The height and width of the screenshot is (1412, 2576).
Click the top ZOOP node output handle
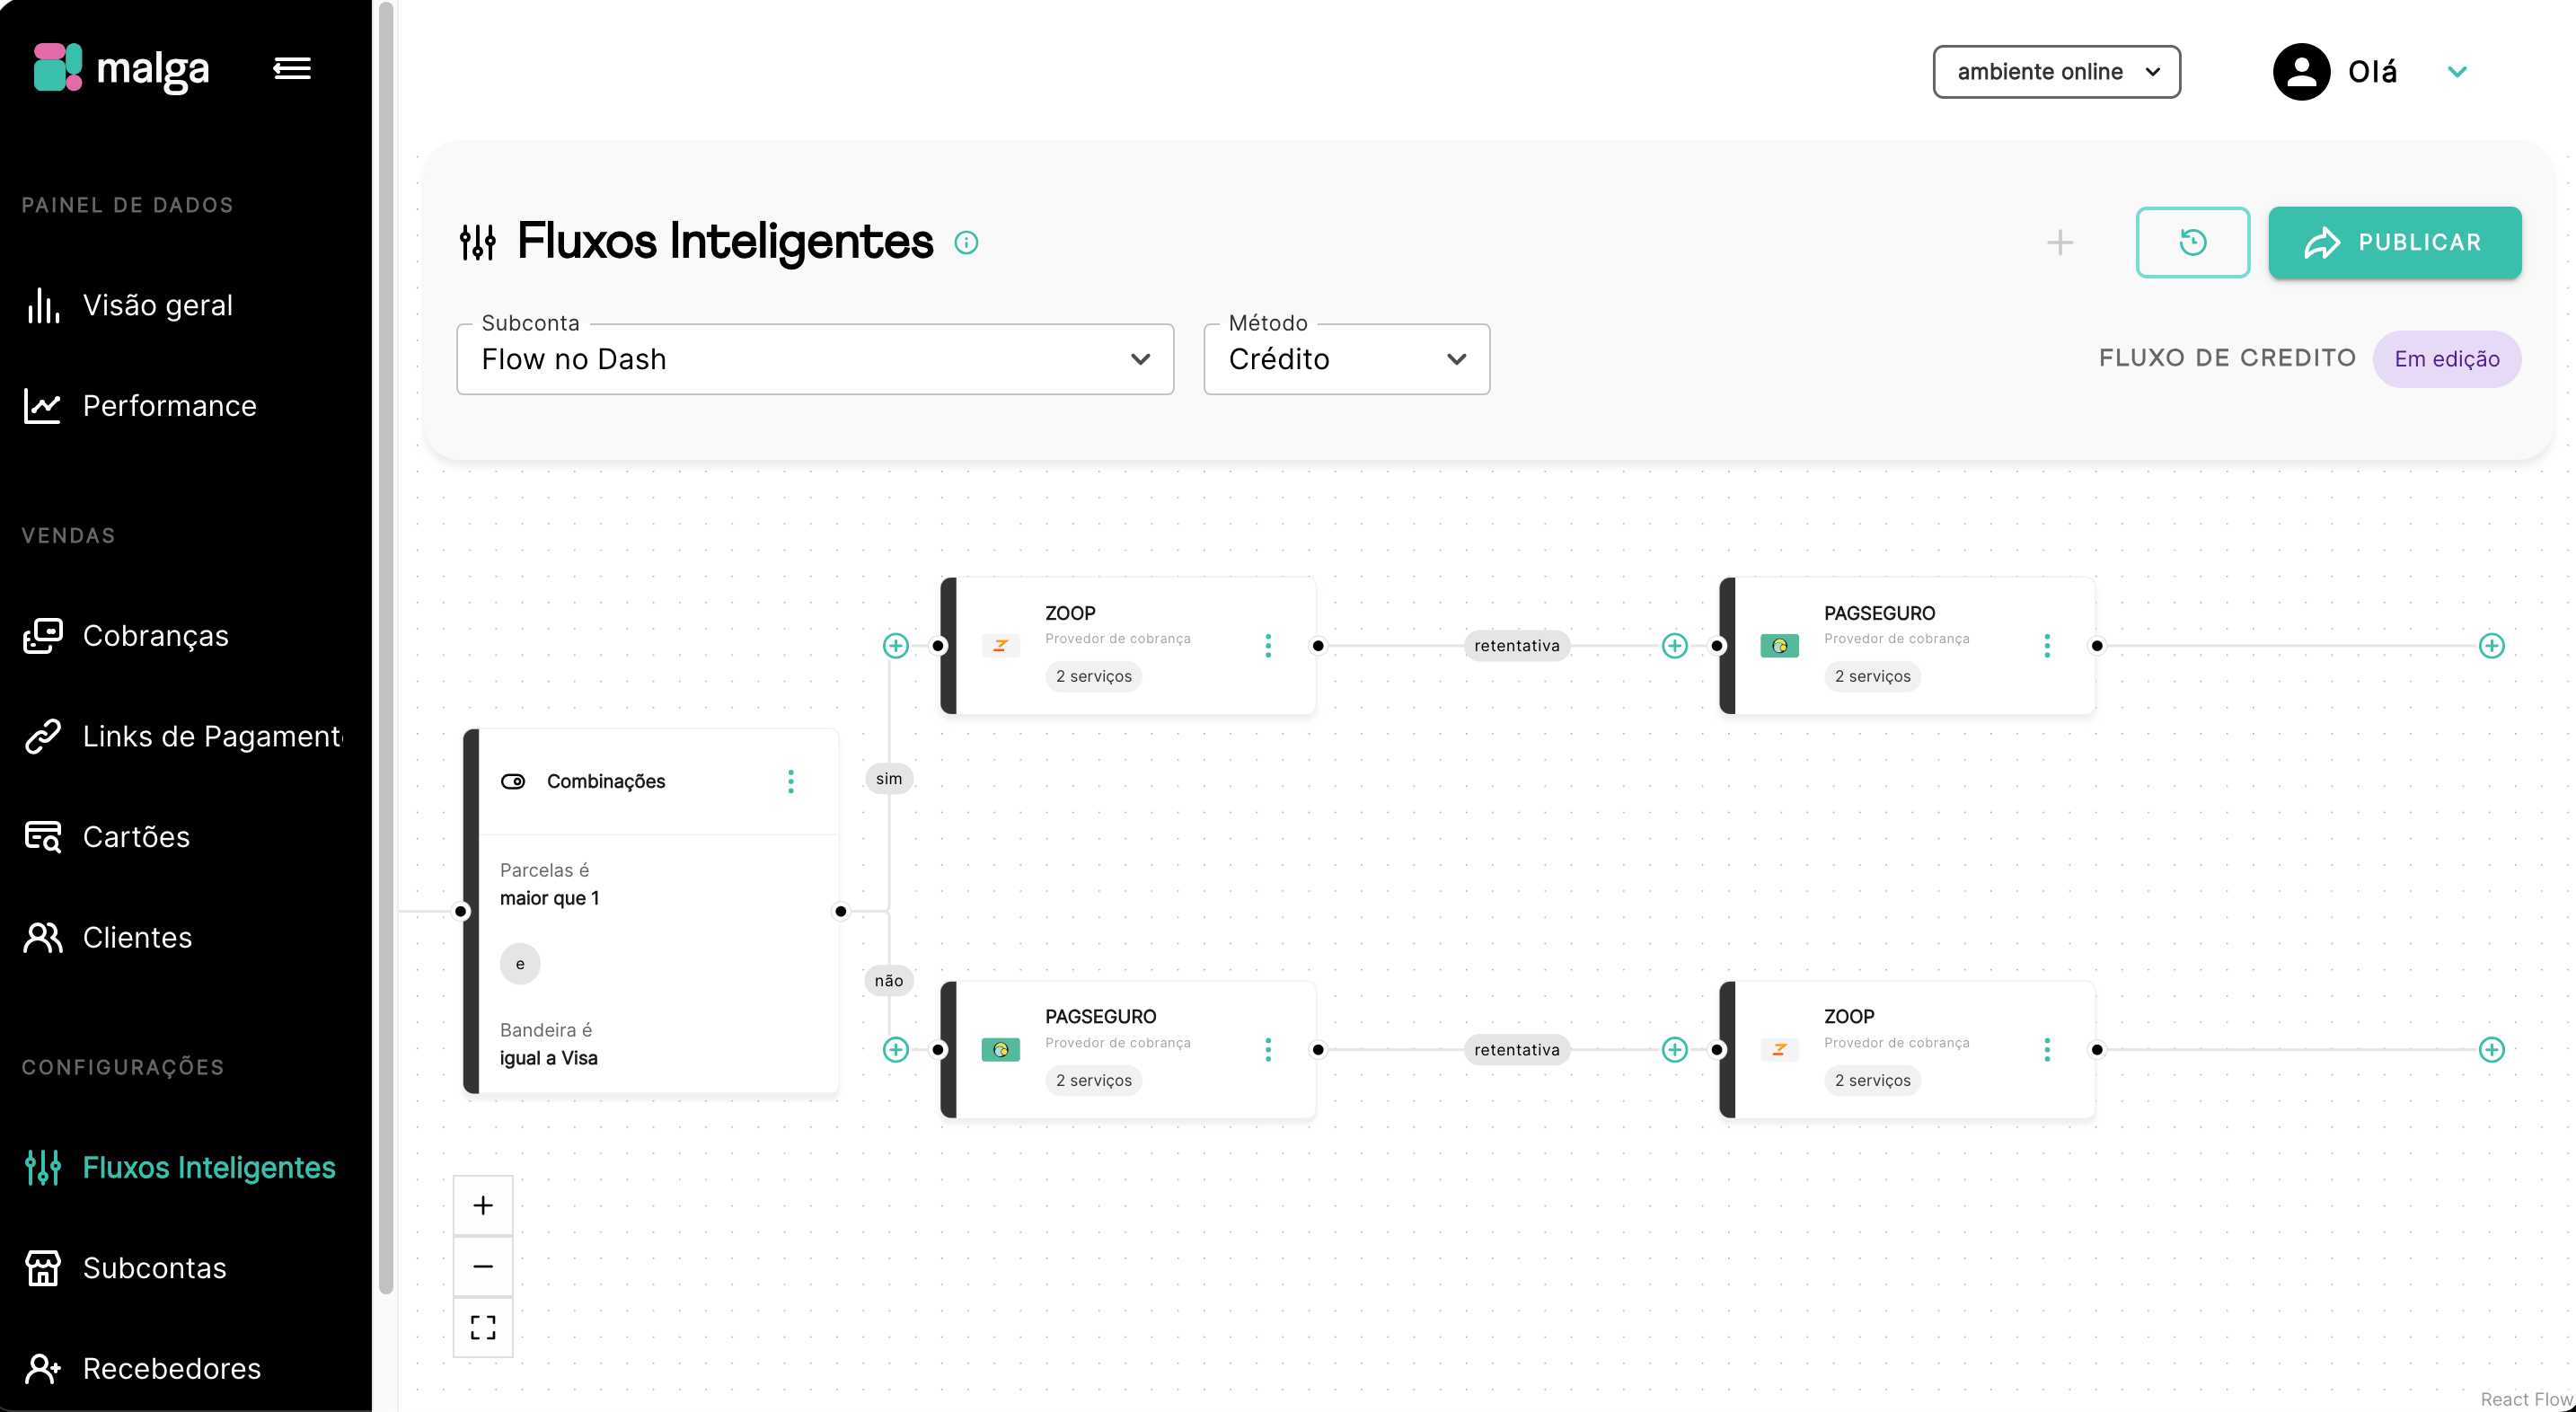pos(1318,645)
